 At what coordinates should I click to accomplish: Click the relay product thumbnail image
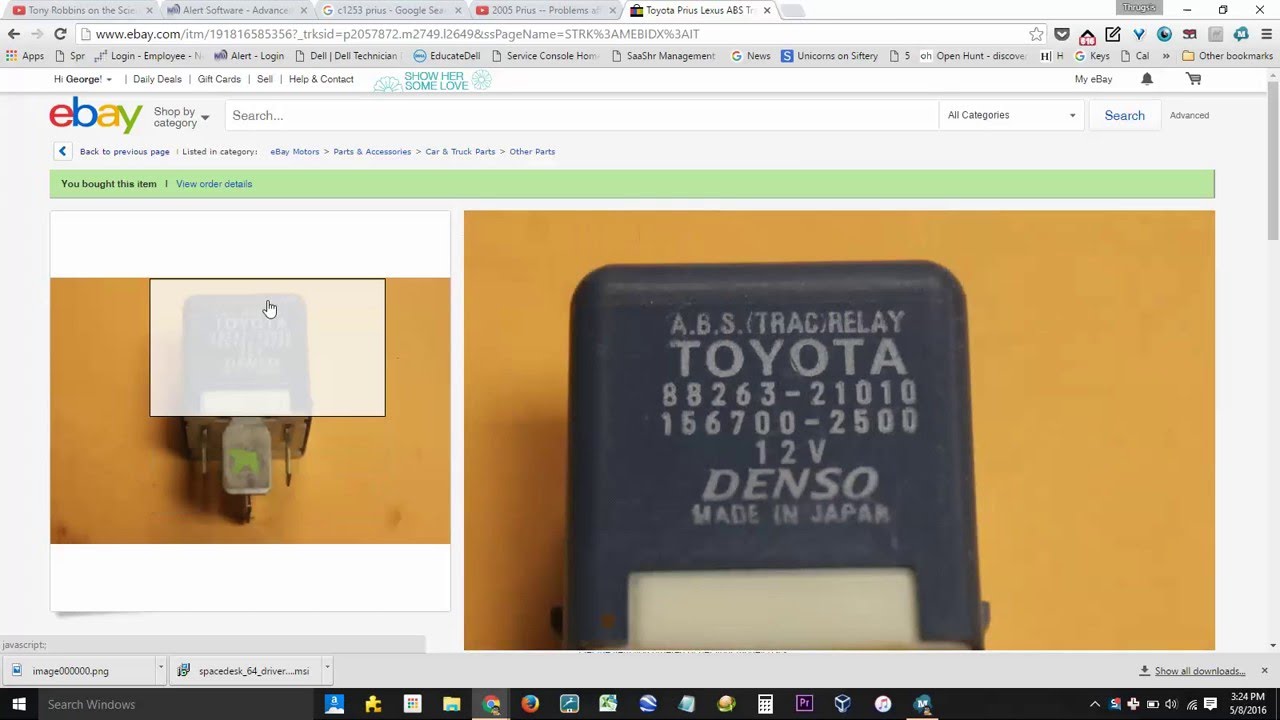click(250, 411)
